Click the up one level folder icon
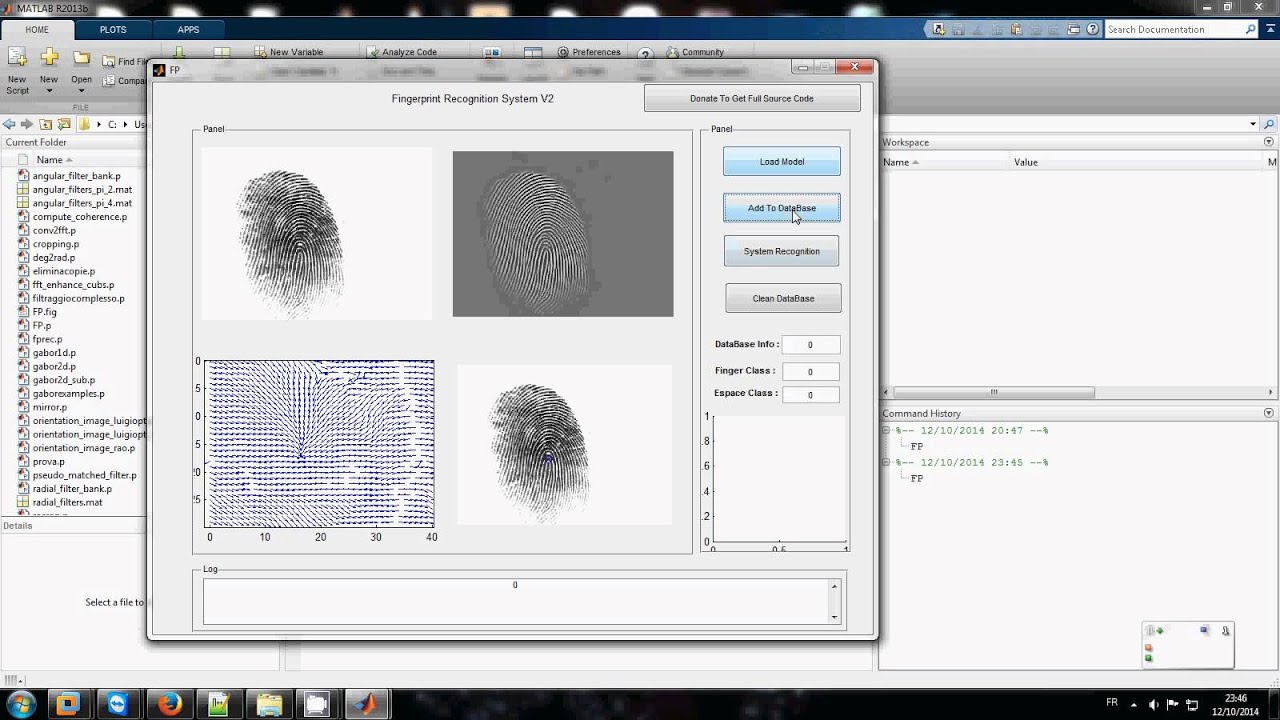1280x720 pixels. click(x=46, y=124)
